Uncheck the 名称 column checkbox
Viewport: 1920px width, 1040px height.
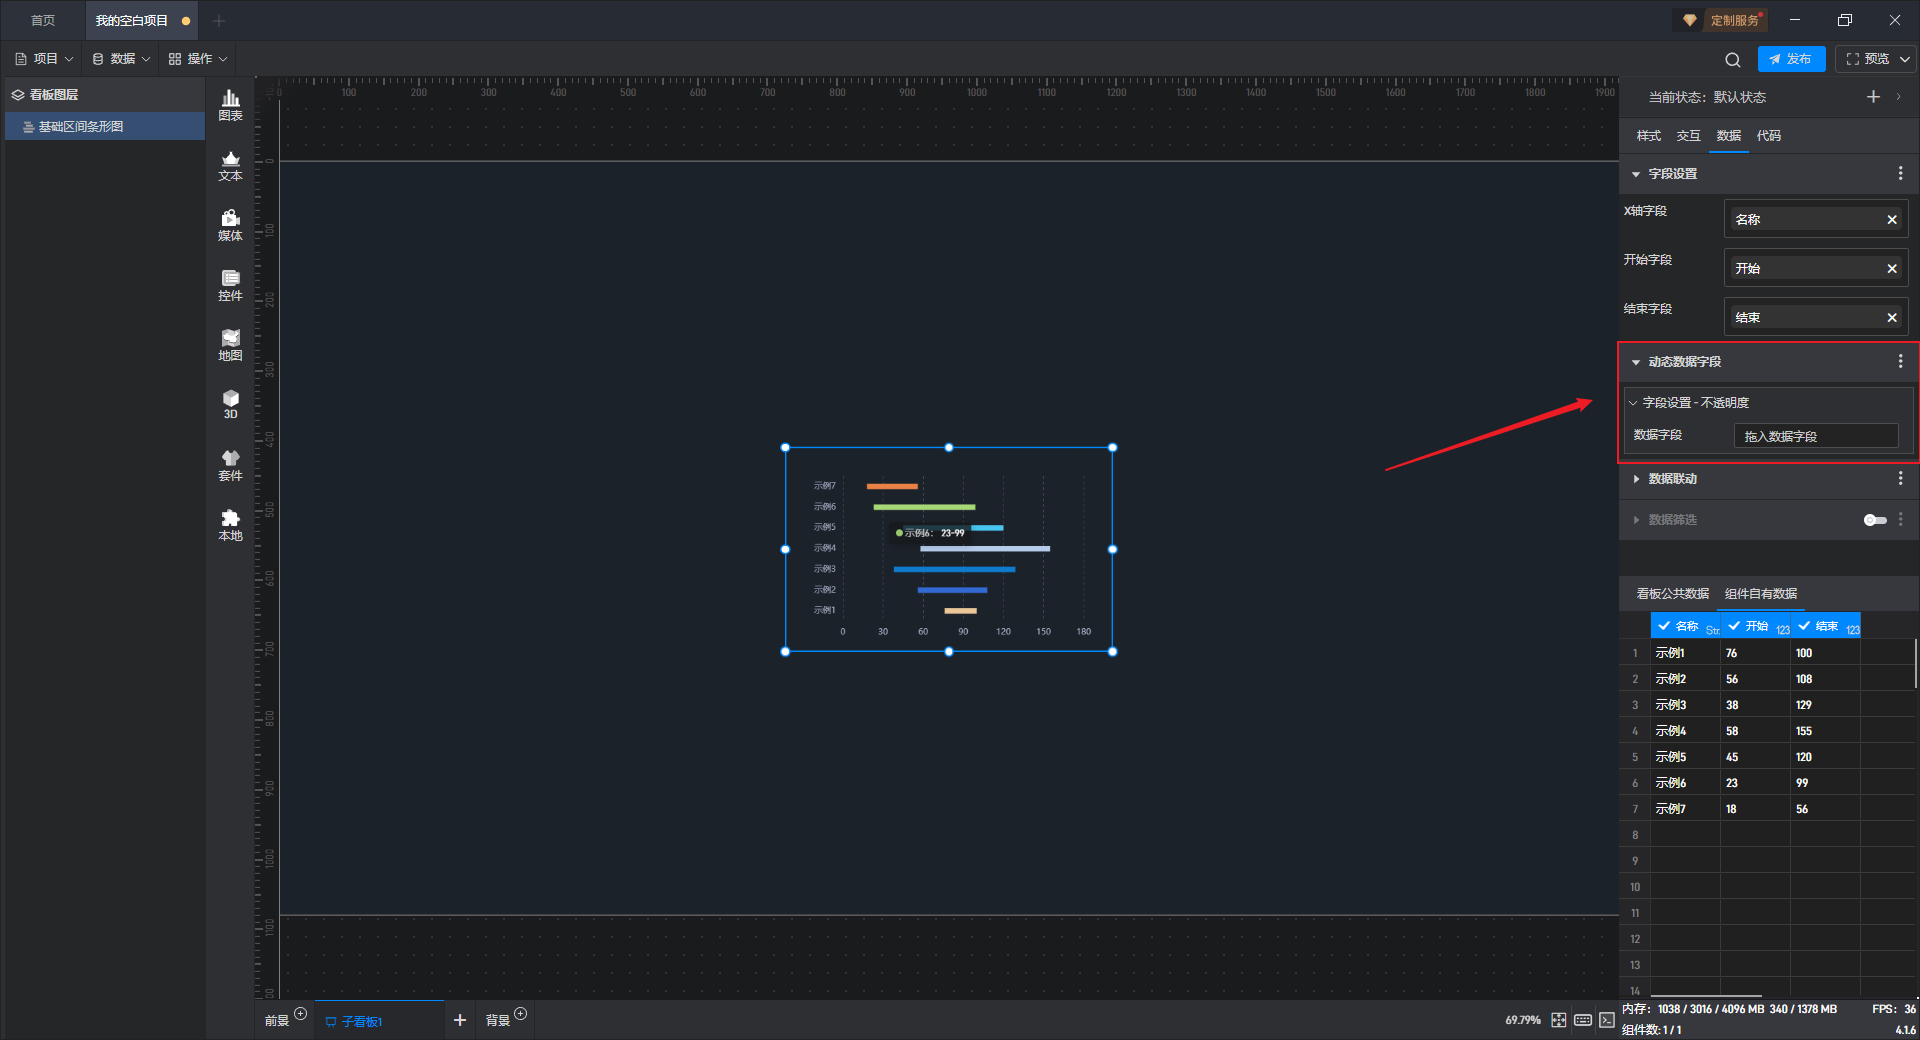pyautogui.click(x=1664, y=626)
